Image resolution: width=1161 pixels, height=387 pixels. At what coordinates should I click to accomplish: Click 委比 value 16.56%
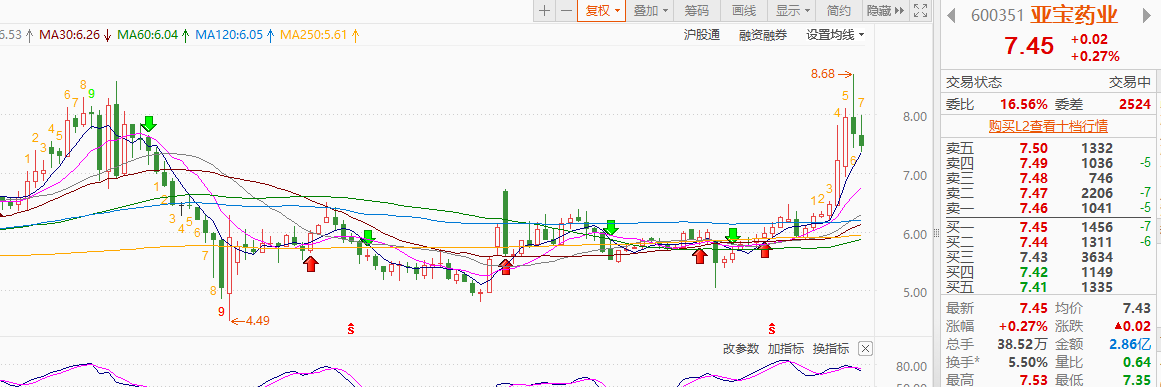(1023, 104)
